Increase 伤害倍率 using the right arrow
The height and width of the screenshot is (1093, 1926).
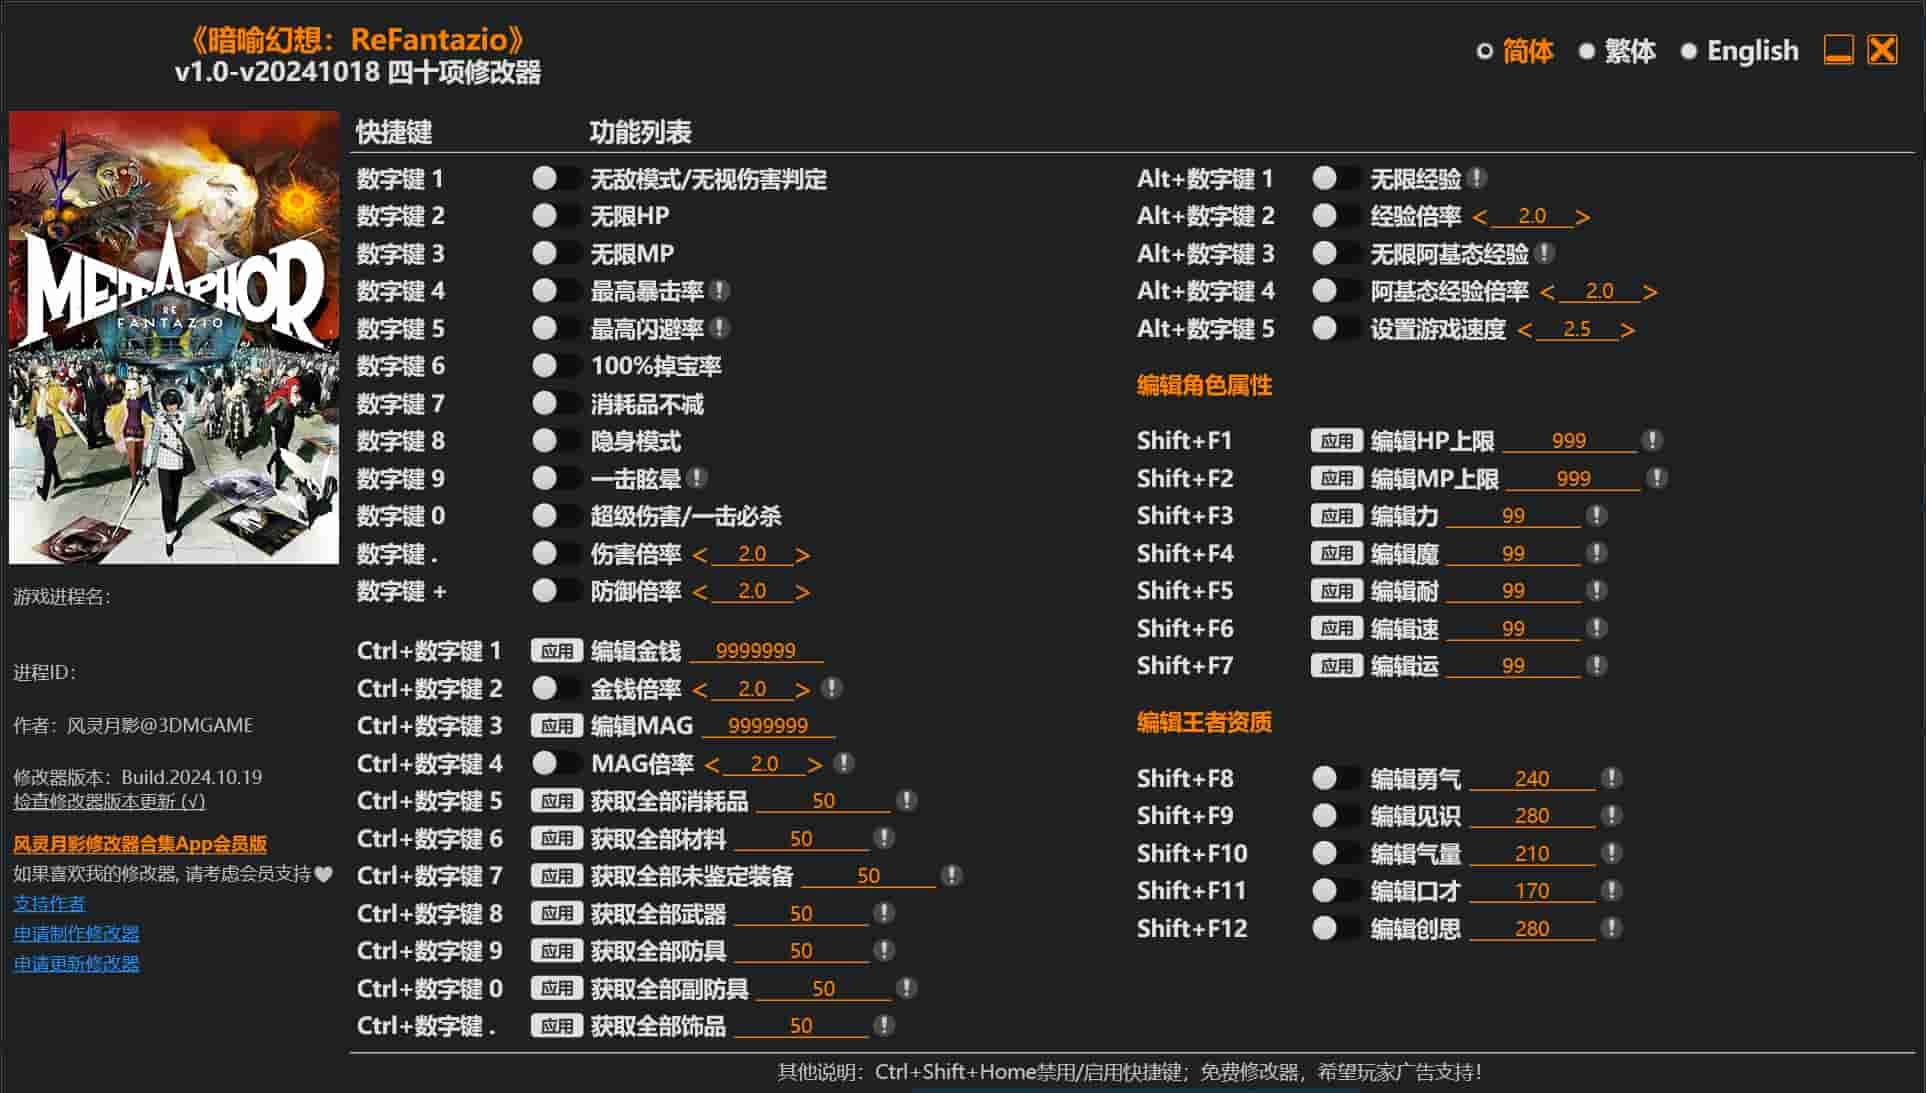tap(800, 554)
